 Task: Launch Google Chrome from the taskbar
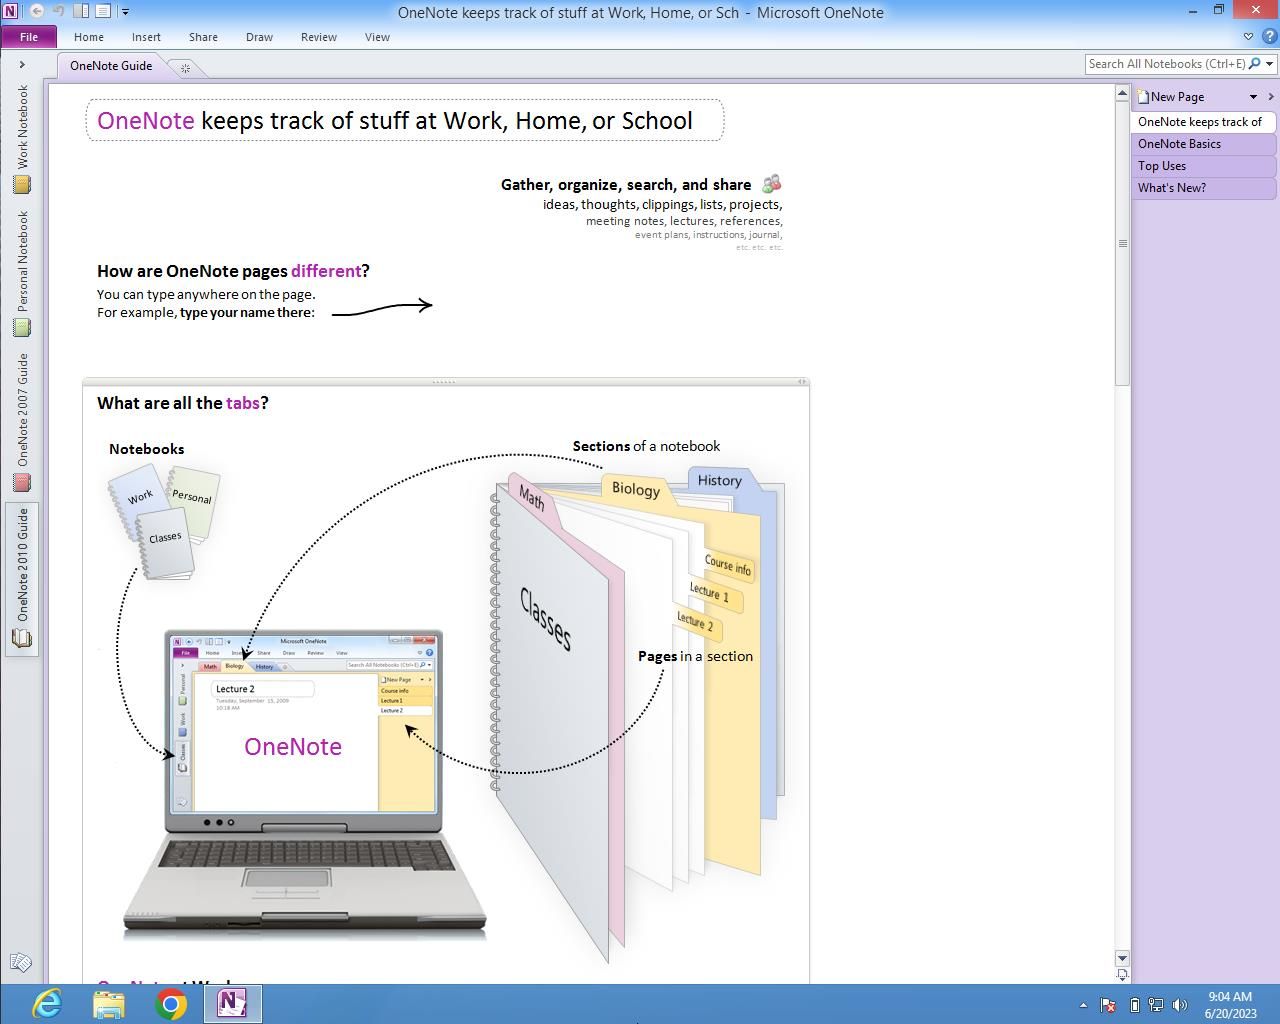point(171,1003)
